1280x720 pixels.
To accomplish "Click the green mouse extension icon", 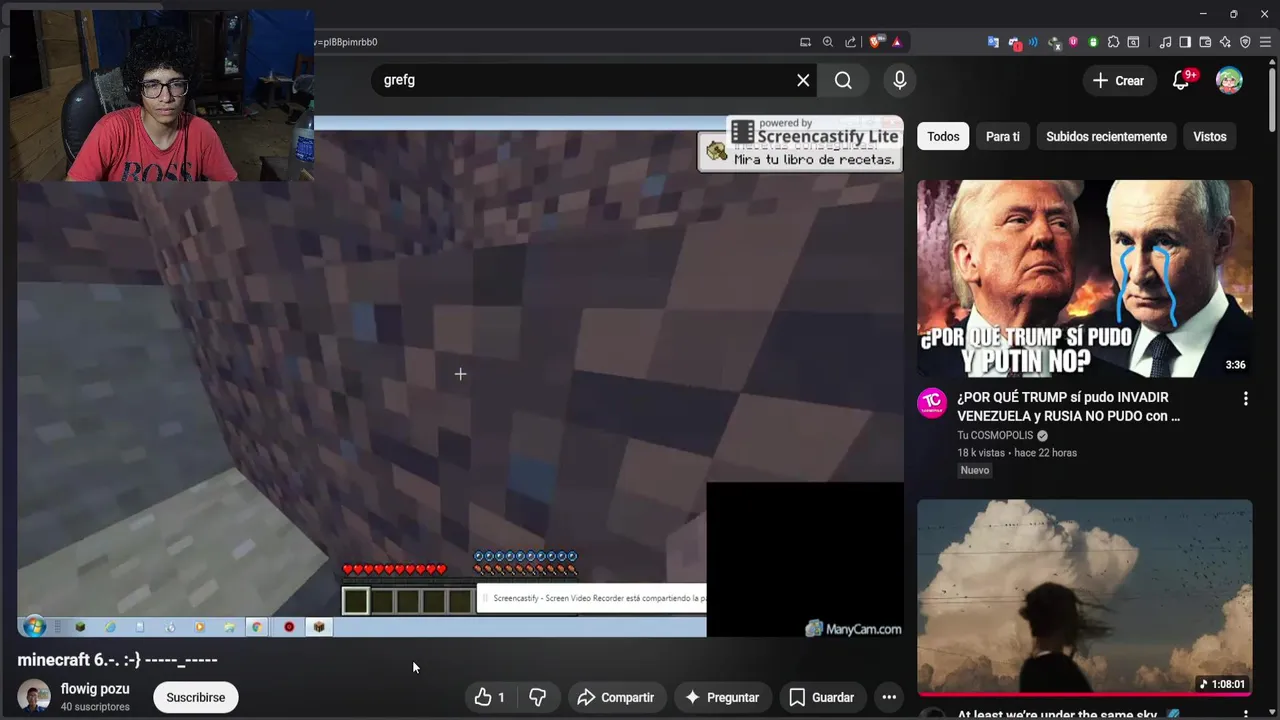I will pos(1093,42).
